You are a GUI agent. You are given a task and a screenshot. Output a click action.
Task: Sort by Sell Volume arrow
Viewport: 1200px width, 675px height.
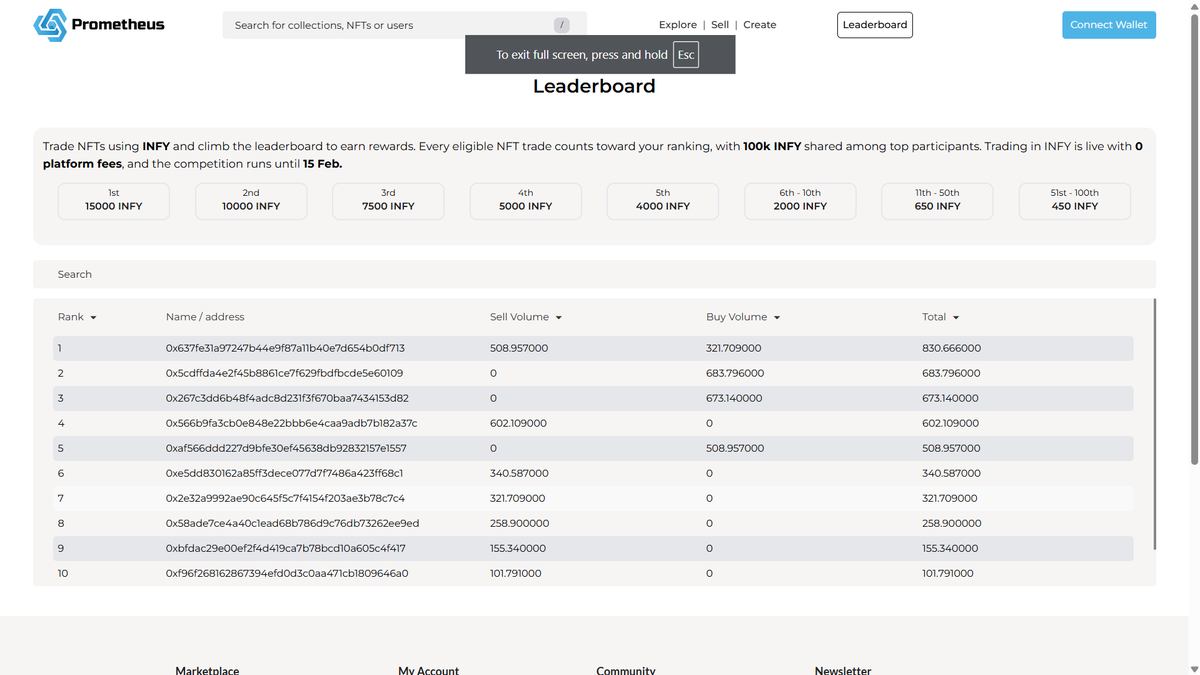[559, 318]
